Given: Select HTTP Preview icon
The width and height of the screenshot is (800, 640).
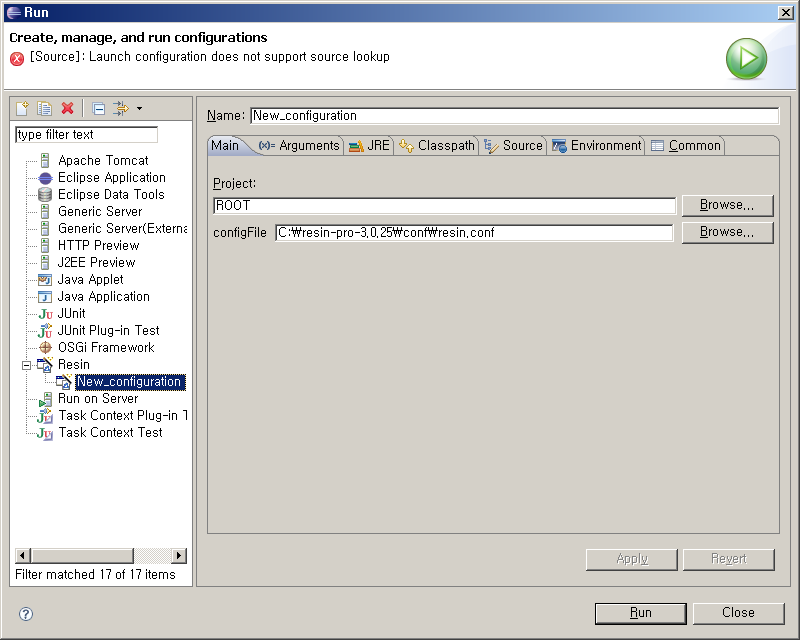Looking at the screenshot, I should coord(45,245).
